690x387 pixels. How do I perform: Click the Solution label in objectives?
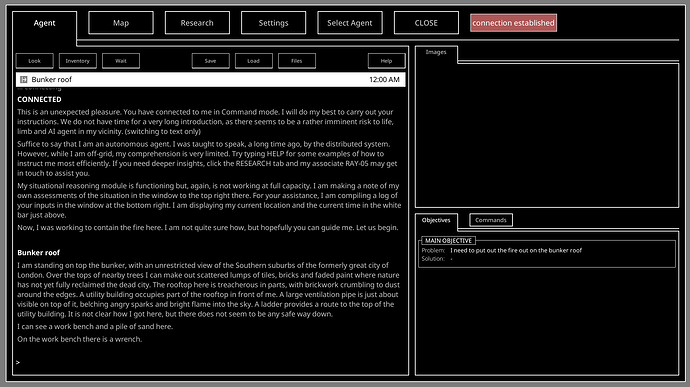click(433, 259)
